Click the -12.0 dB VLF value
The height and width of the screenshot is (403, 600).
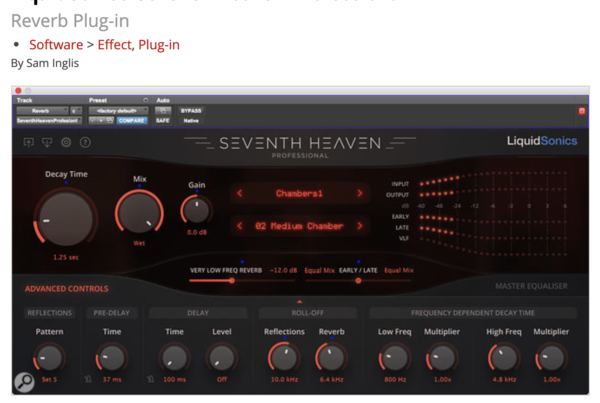pos(284,270)
